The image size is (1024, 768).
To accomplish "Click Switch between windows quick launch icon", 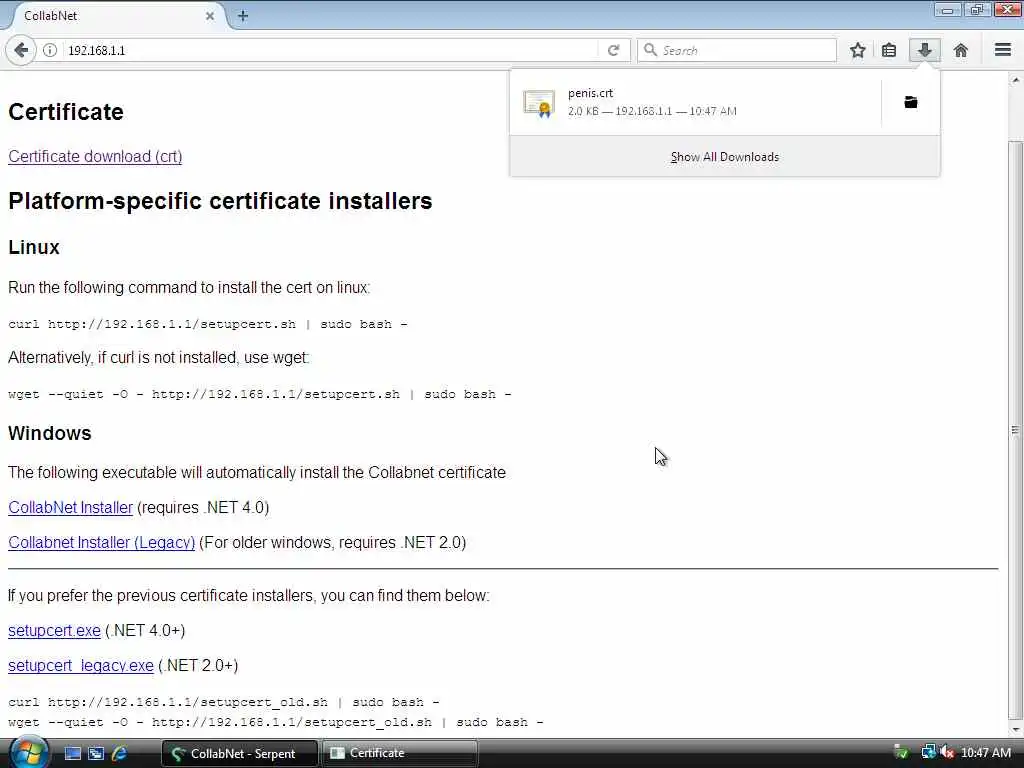I will click(x=96, y=753).
